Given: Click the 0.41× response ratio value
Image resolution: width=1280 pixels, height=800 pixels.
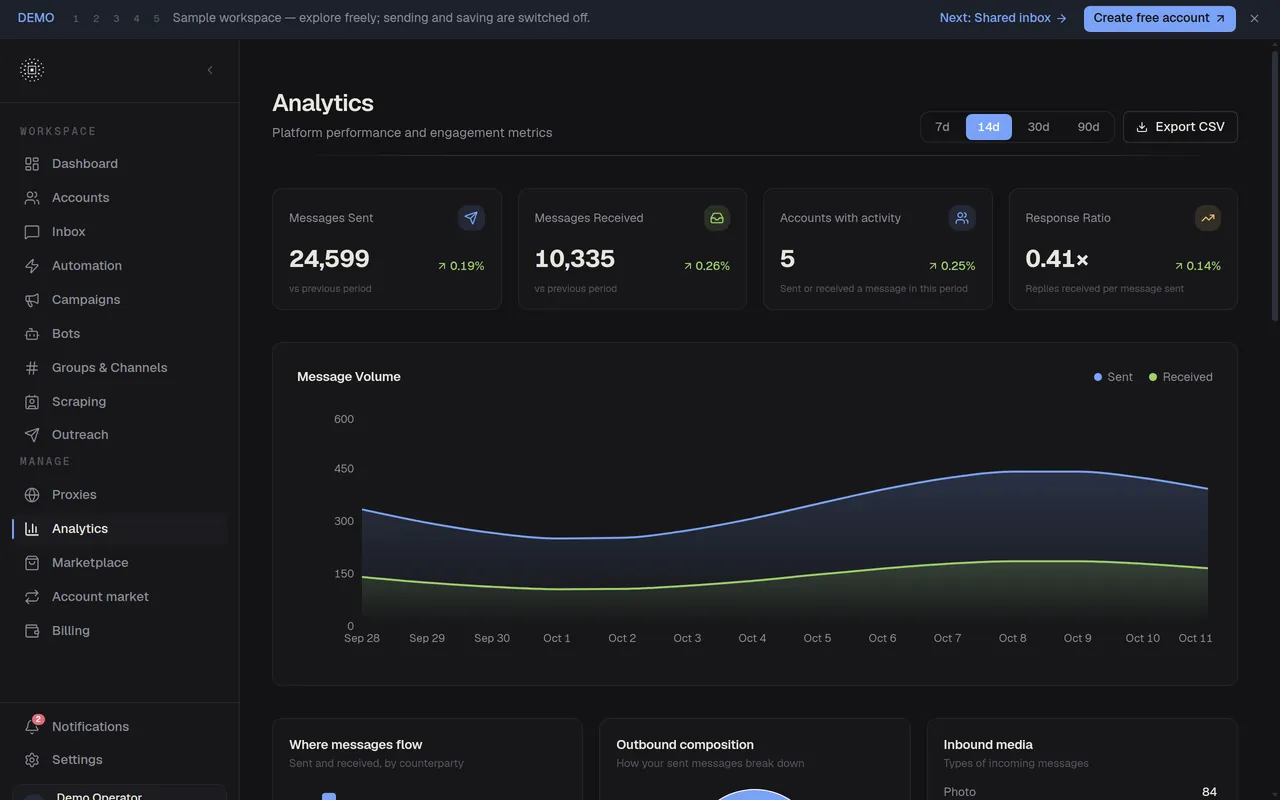Looking at the screenshot, I should 1057,259.
